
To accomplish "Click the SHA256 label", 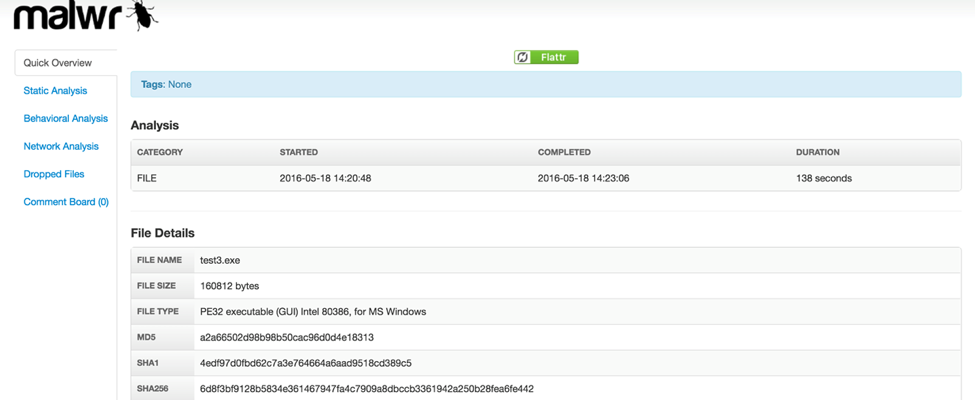I will [x=152, y=388].
